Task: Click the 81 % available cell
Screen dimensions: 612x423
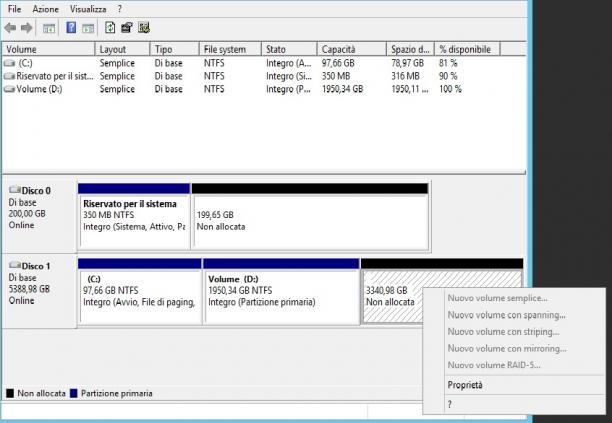Action: (448, 63)
